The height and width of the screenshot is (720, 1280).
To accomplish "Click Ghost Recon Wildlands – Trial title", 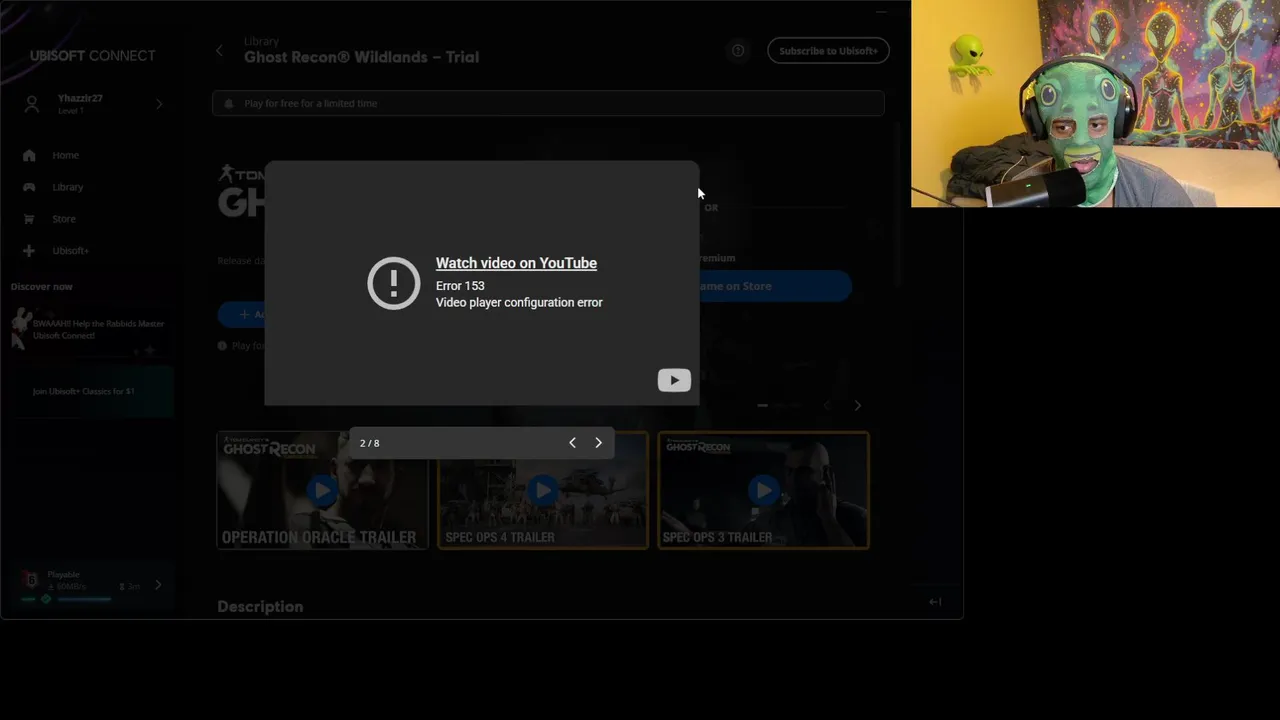I will (x=361, y=57).
